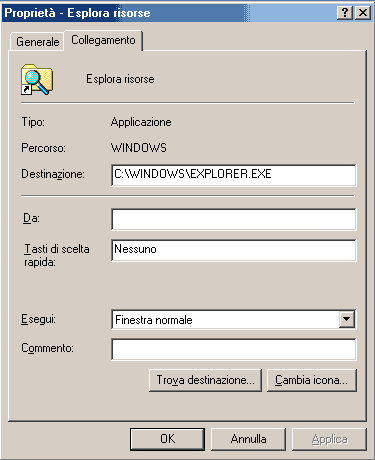Click the Applicazione type value
Viewport: 375px width, 460px height.
tap(141, 122)
